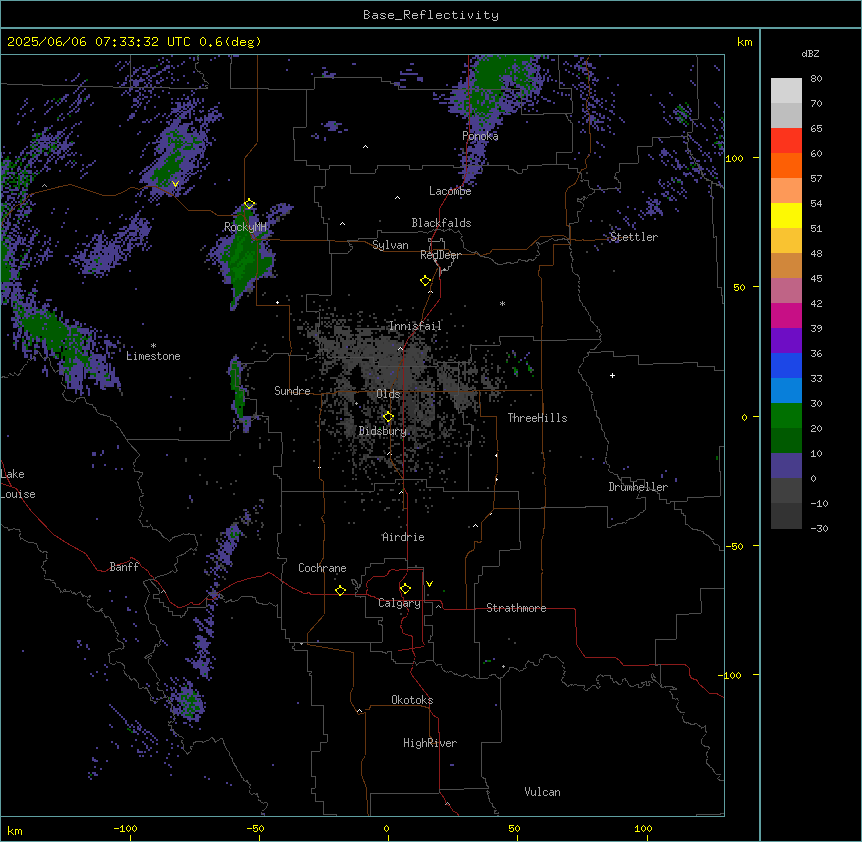Viewport: 862px width, 842px height.
Task: Click the Innisfail label
Action: tap(415, 326)
